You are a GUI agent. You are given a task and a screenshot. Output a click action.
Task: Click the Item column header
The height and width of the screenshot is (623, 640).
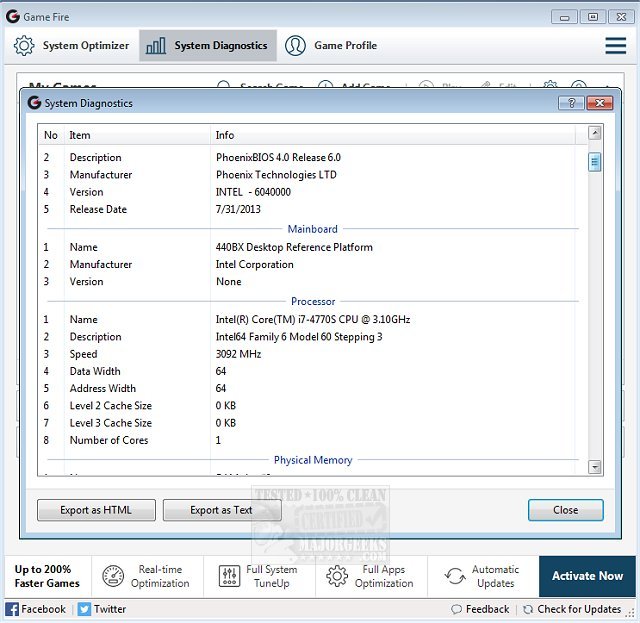[x=137, y=135]
